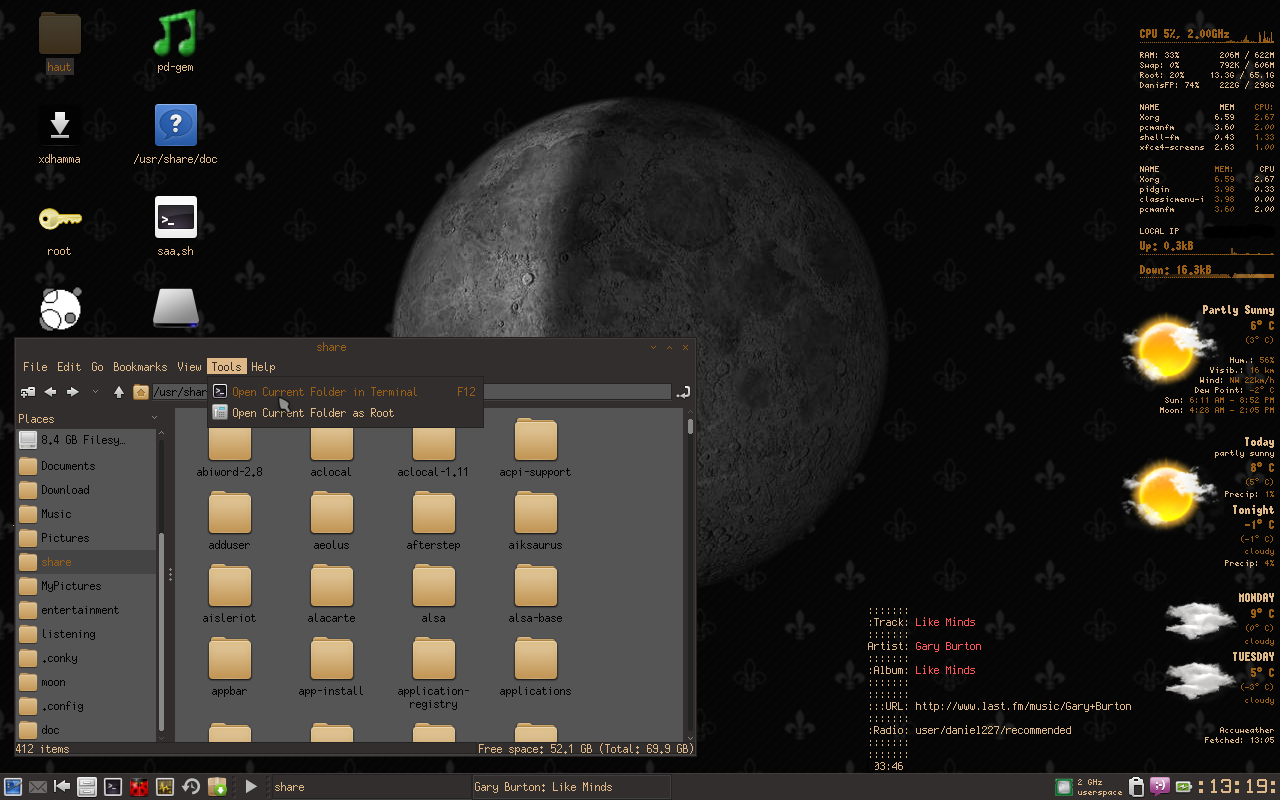Open the Edit menu
Image resolution: width=1280 pixels, height=800 pixels.
pyautogui.click(x=69, y=367)
